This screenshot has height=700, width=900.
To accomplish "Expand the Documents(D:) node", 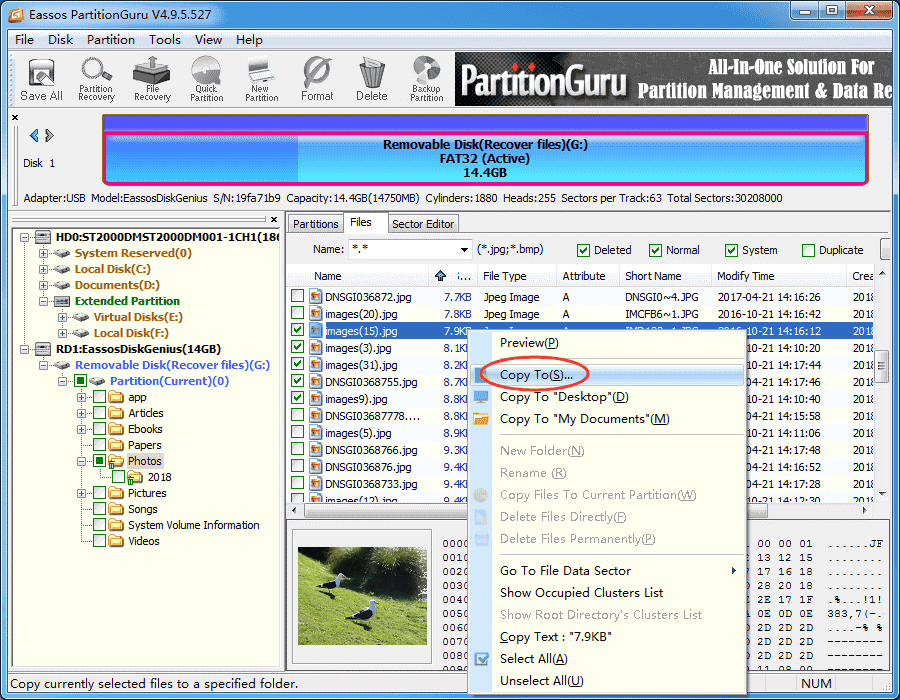I will pyautogui.click(x=44, y=285).
